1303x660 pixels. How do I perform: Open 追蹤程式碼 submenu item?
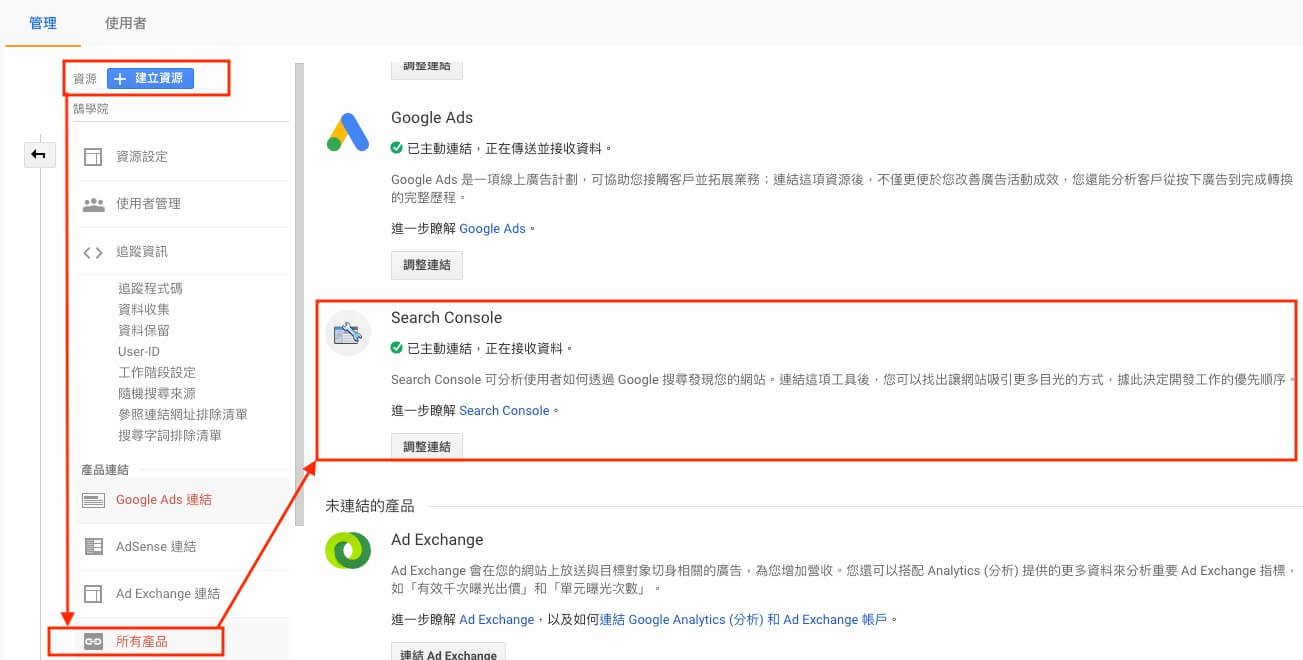150,288
